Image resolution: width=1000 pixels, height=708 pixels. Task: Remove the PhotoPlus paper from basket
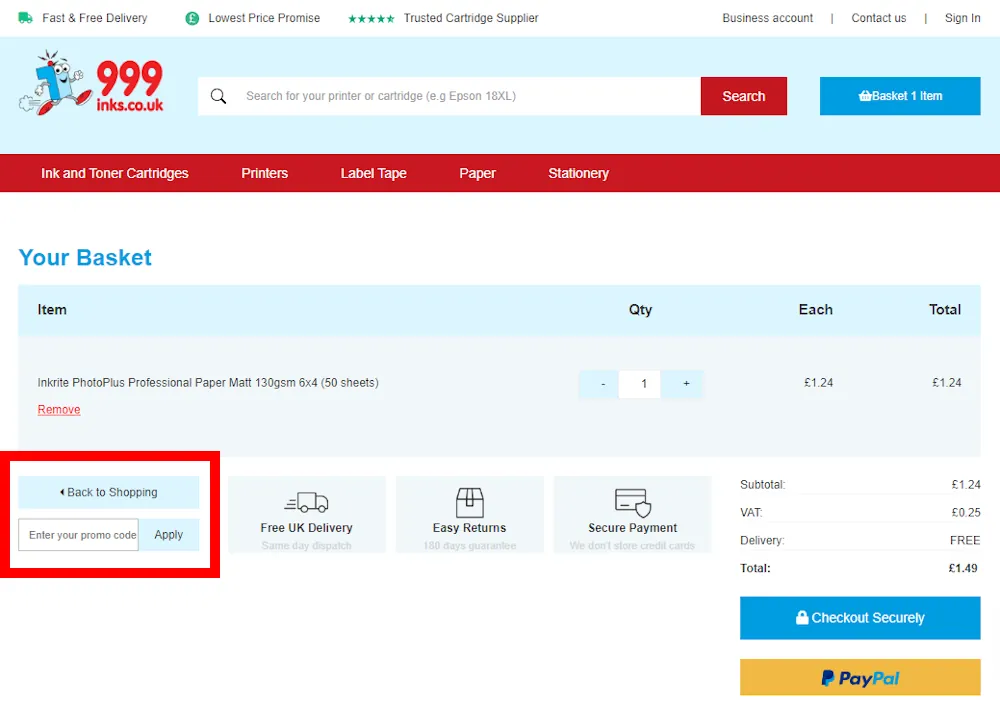(58, 409)
